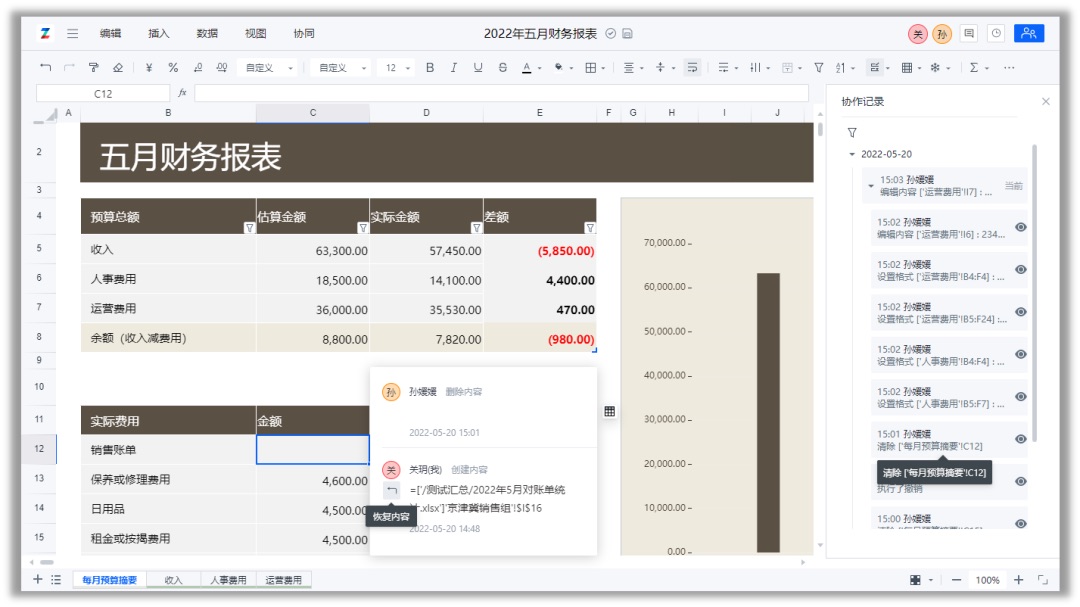This screenshot has height=607, width=1080.
Task: Collapse the 15:03 孙媛媛 record entry
Action: point(871,186)
